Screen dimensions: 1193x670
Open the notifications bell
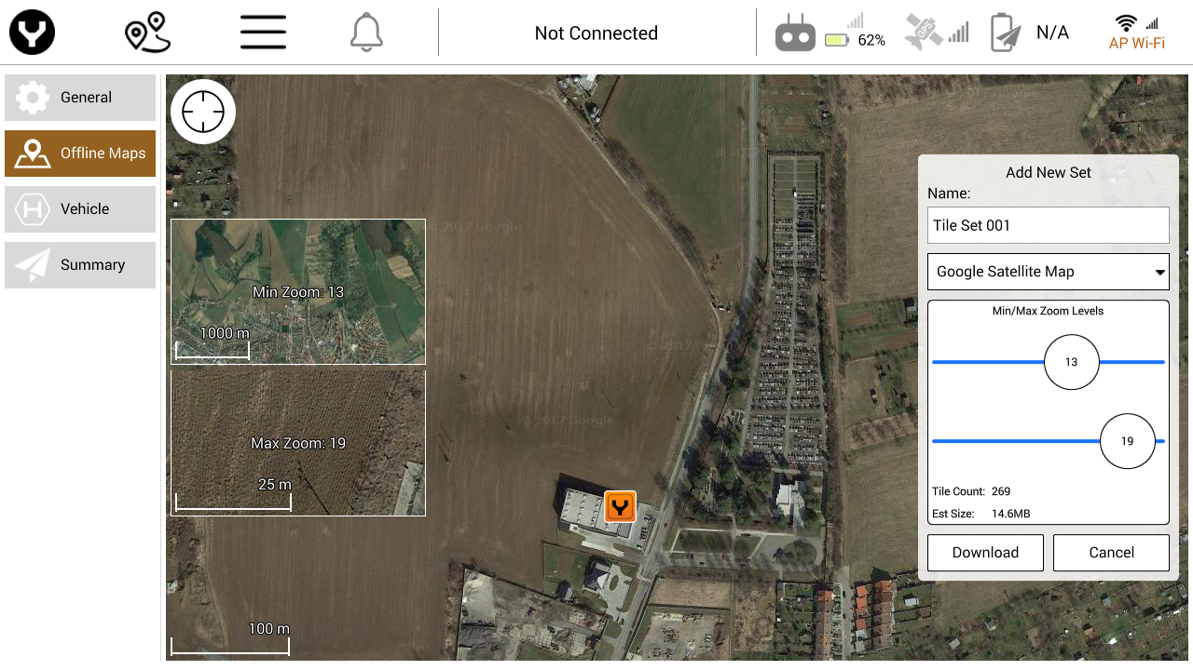(x=366, y=32)
